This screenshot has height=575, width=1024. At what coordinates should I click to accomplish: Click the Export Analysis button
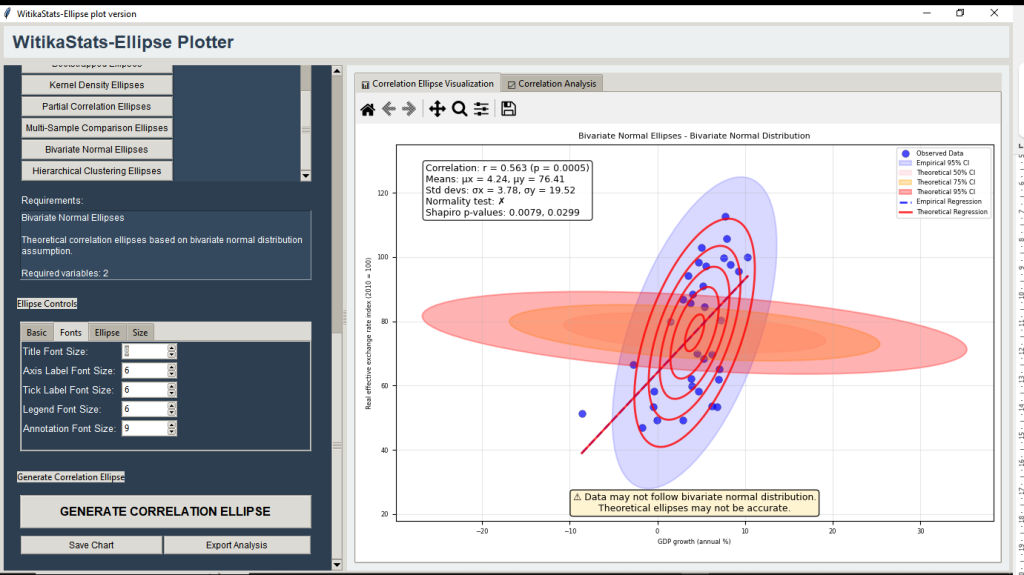236,545
